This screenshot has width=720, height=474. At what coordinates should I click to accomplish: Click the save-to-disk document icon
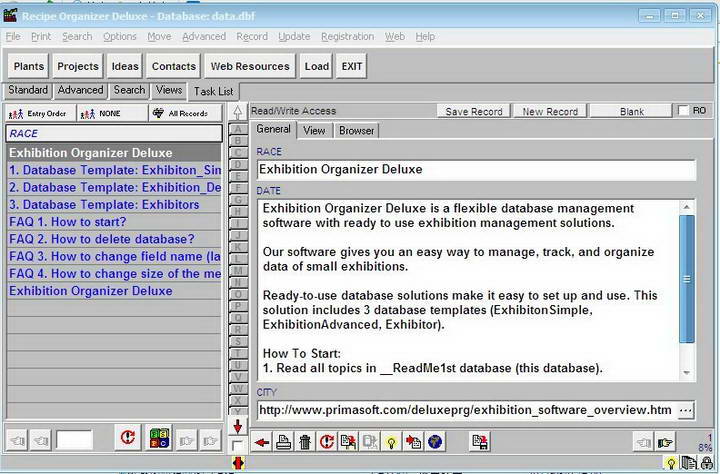pyautogui.click(x=480, y=442)
